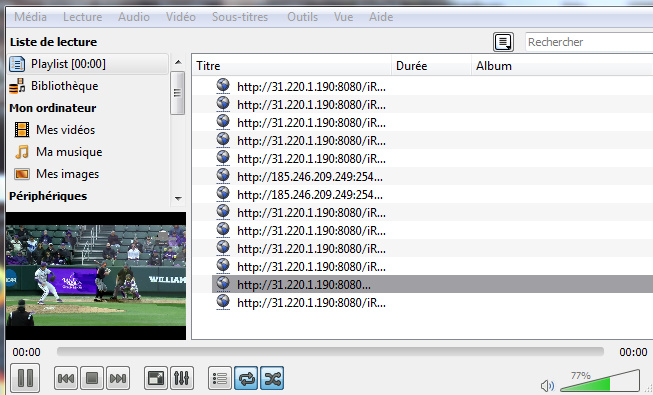The height and width of the screenshot is (395, 653).
Task: Change the playlist view mode icon
Action: click(503, 42)
